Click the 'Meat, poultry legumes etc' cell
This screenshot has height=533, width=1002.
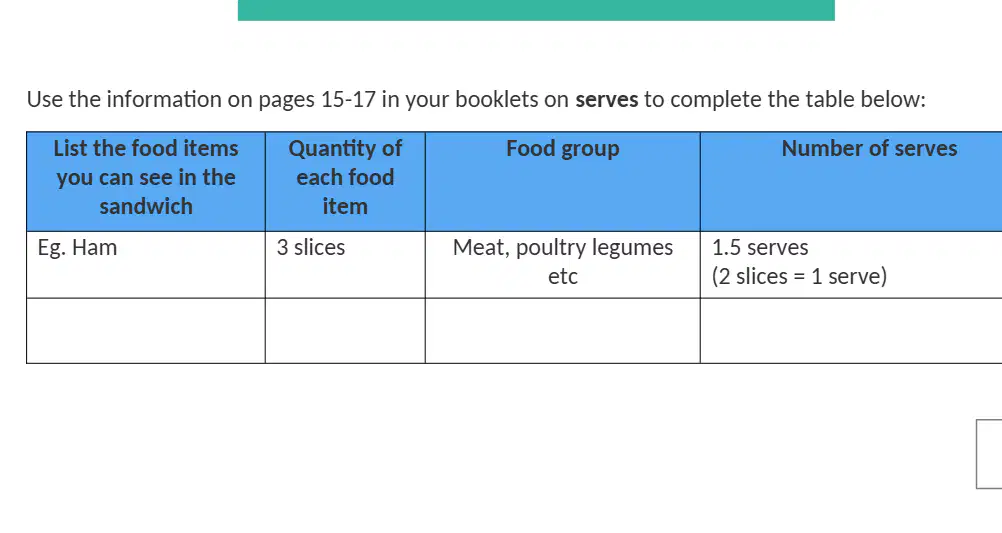click(x=563, y=265)
